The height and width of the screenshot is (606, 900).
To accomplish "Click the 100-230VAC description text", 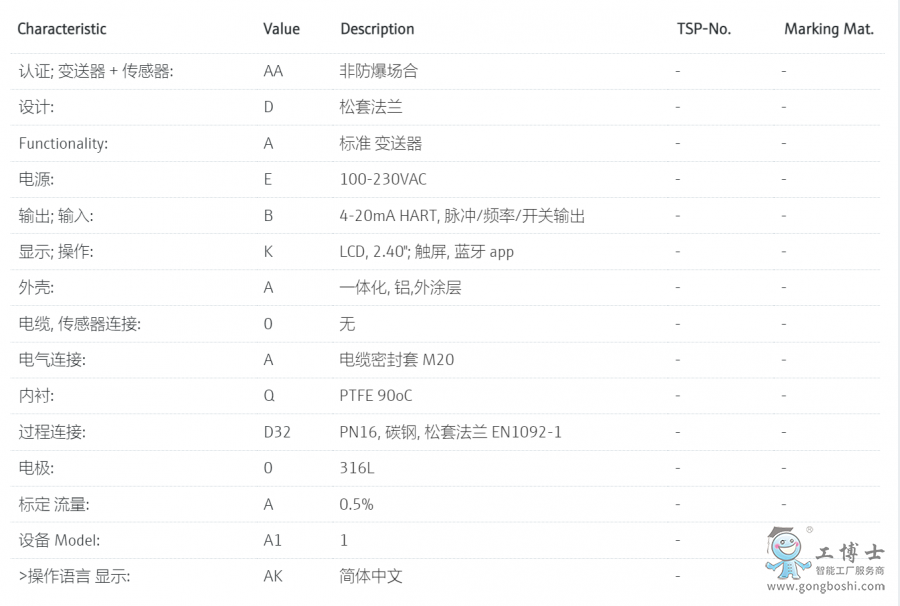I will [383, 180].
